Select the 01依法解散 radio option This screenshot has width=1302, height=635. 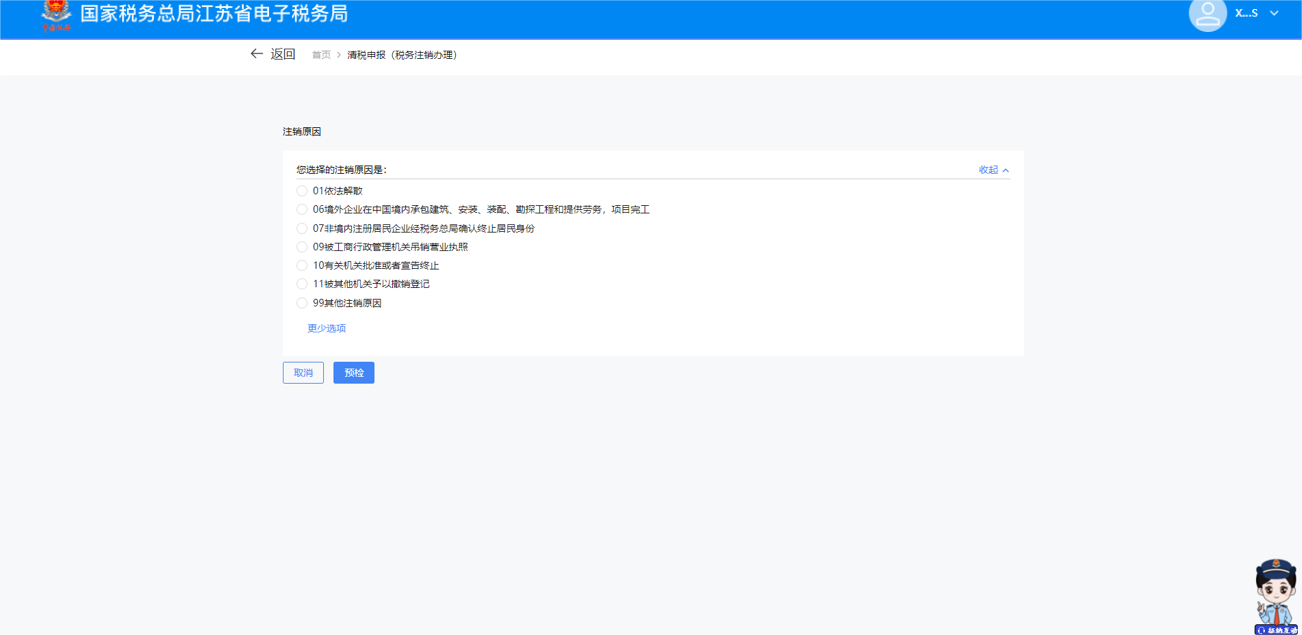pos(302,191)
